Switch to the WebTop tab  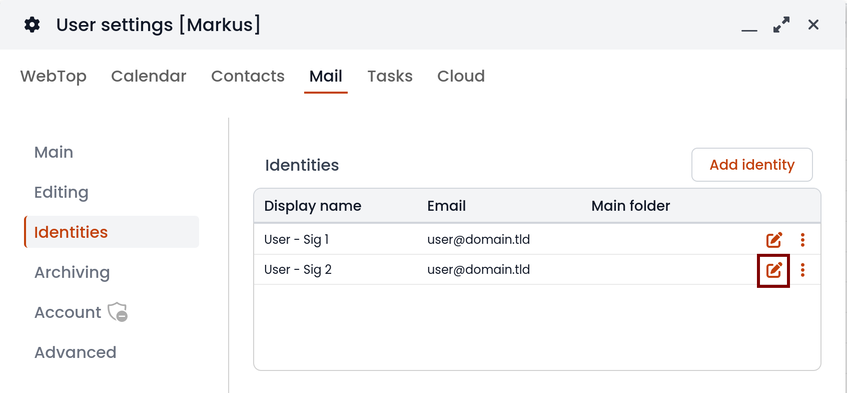point(53,76)
